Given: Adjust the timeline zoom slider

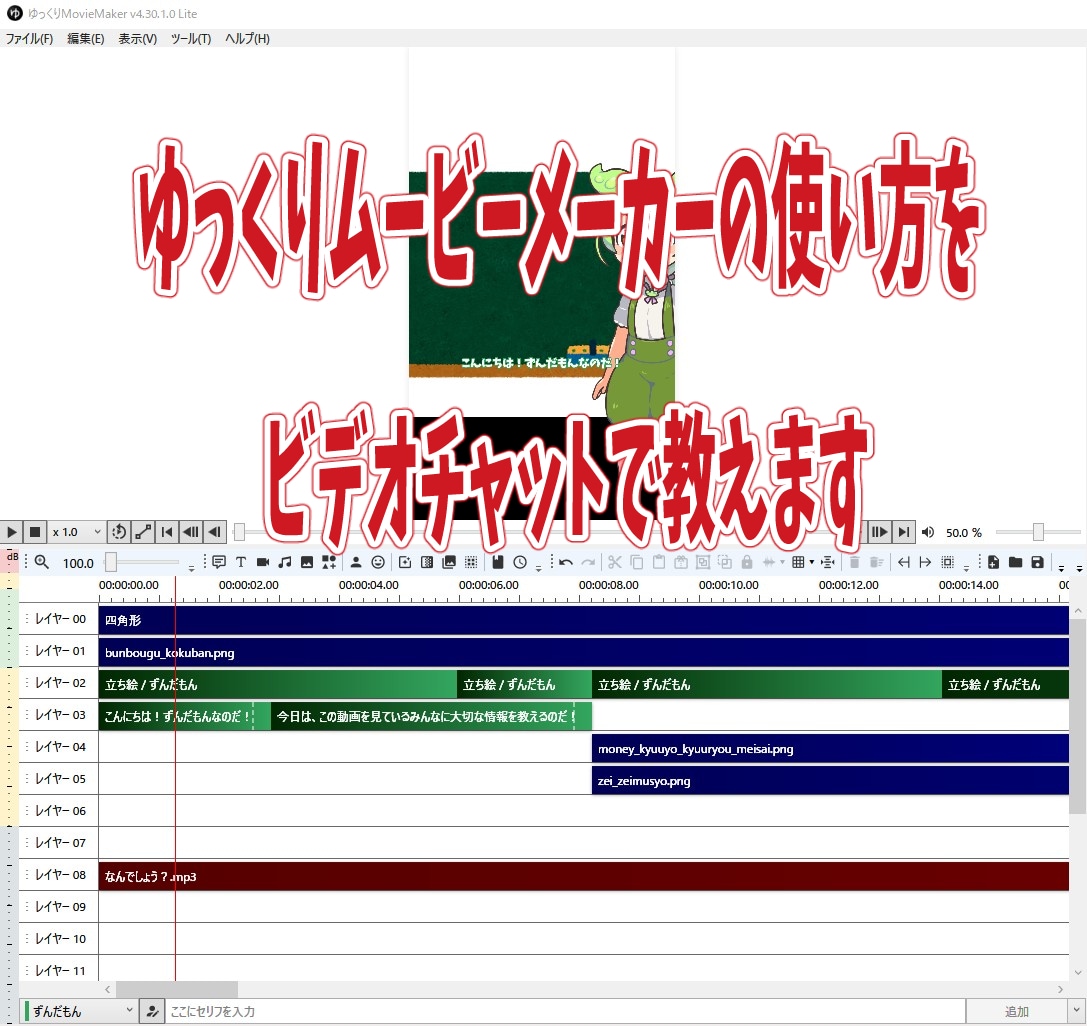Looking at the screenshot, I should (111, 562).
